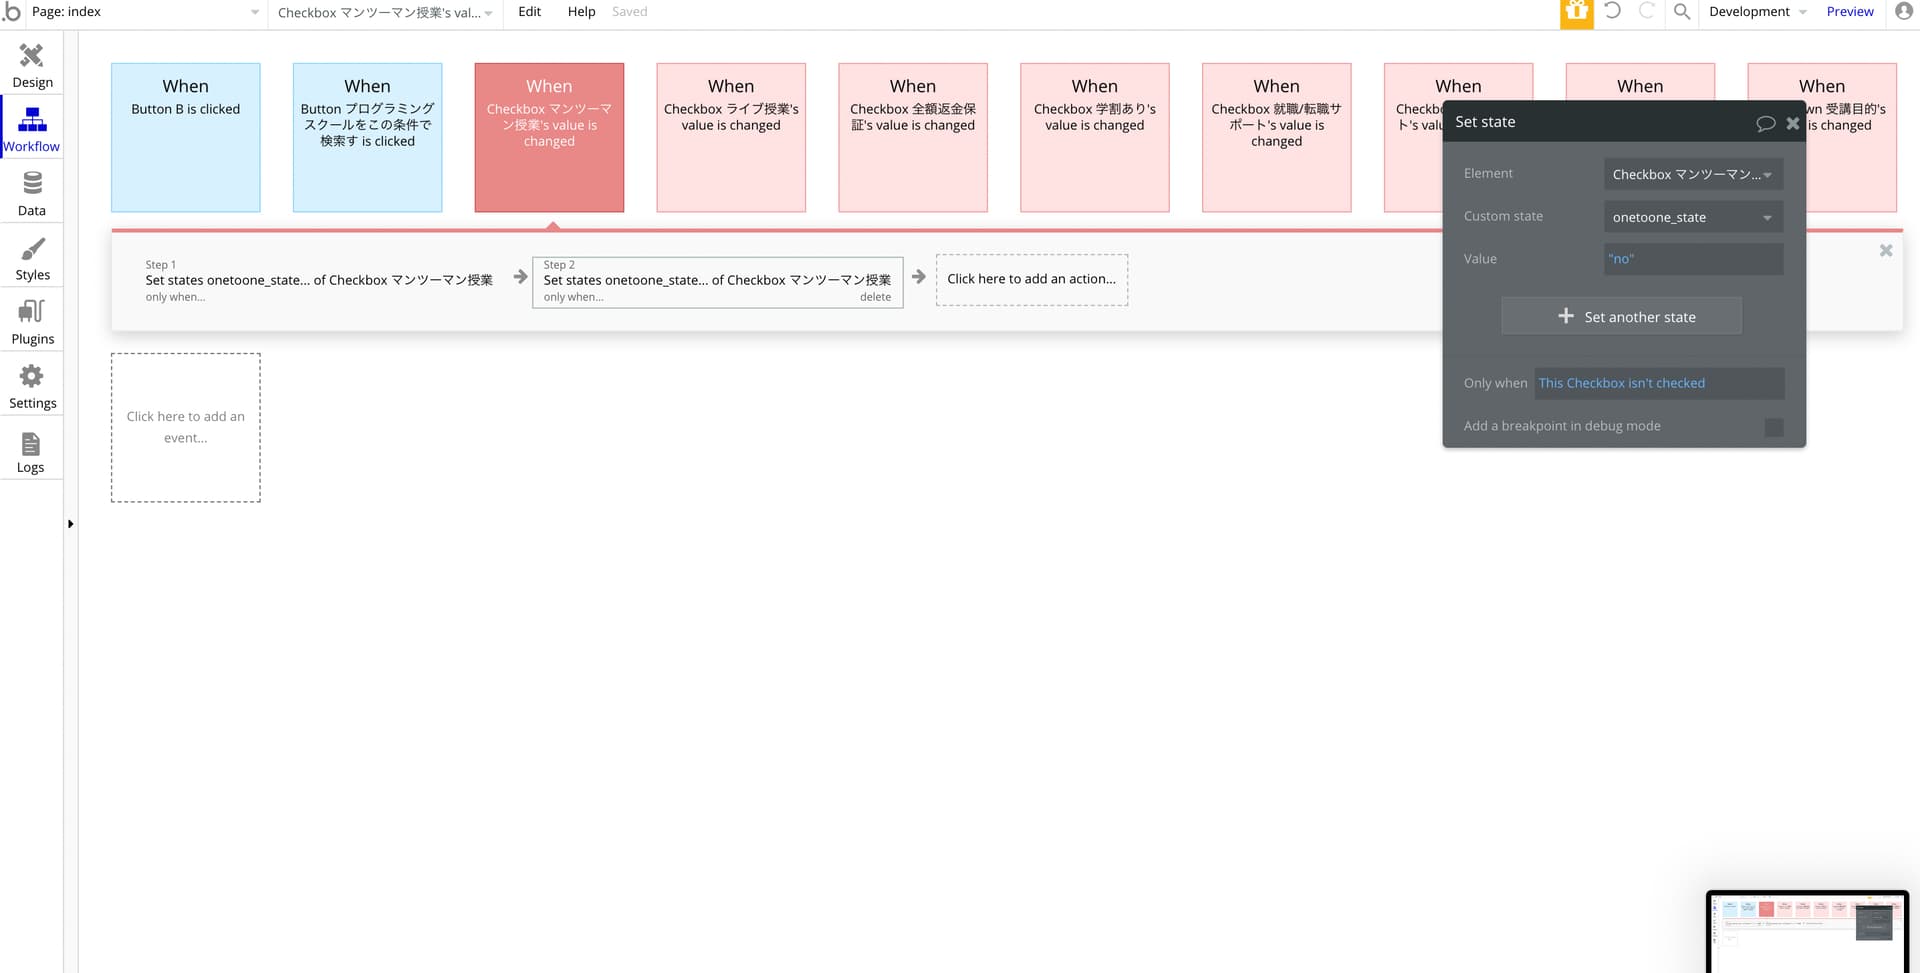Viewport: 1920px width, 973px height.
Task: Click the redo arrow icon
Action: (1647, 11)
